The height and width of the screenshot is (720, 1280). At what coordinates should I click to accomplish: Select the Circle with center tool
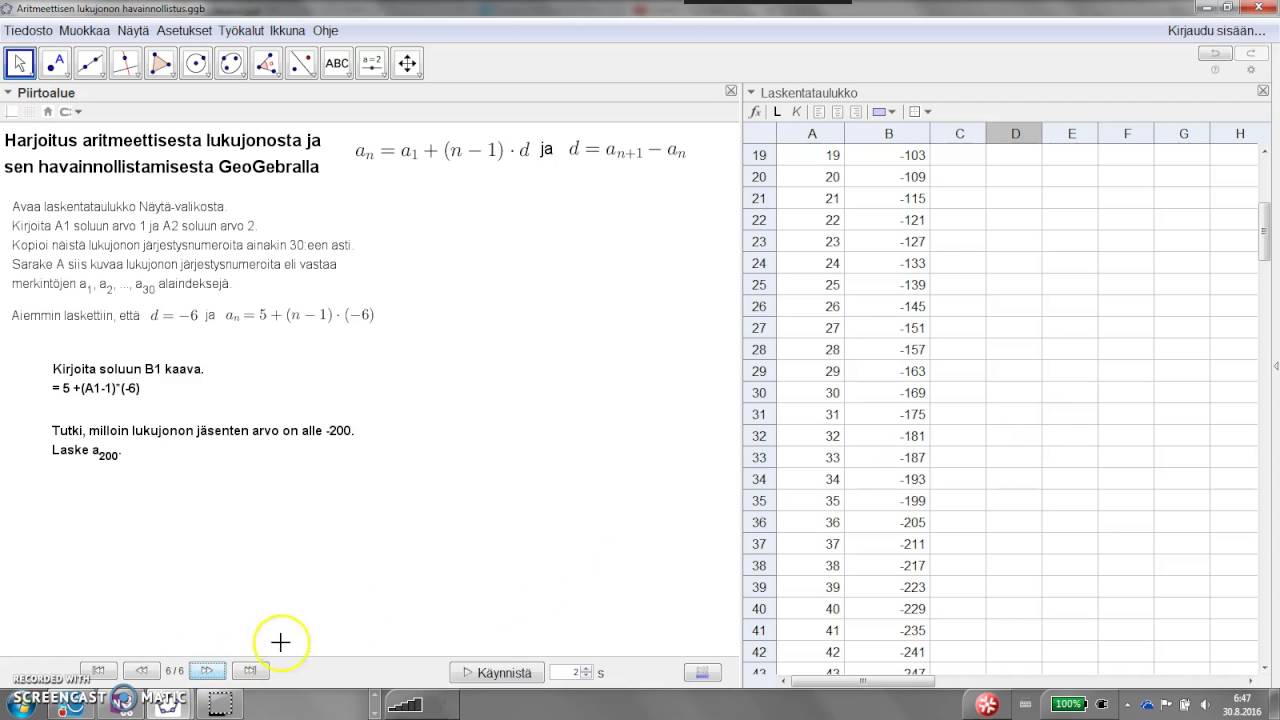[x=196, y=63]
